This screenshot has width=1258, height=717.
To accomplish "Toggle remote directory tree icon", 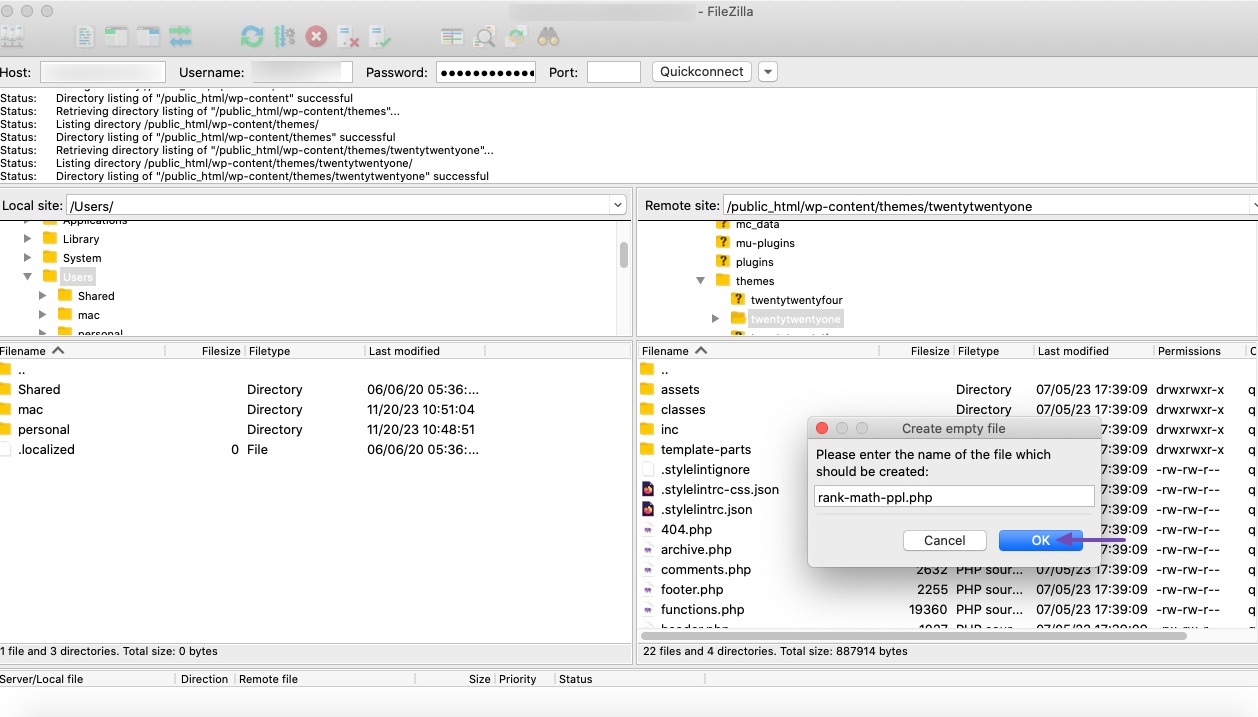I will pos(148,37).
